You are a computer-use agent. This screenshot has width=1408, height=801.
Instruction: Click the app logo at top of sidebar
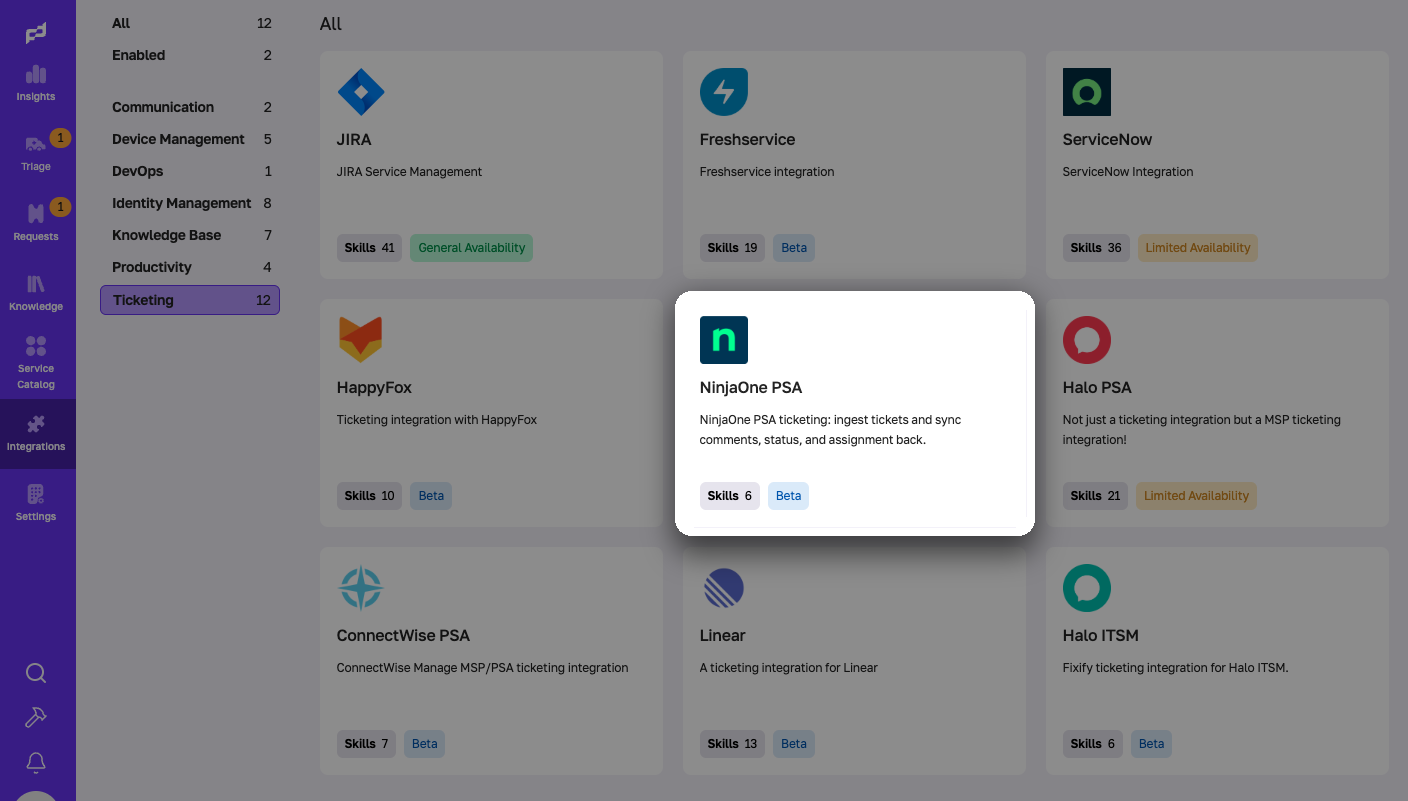tap(36, 34)
